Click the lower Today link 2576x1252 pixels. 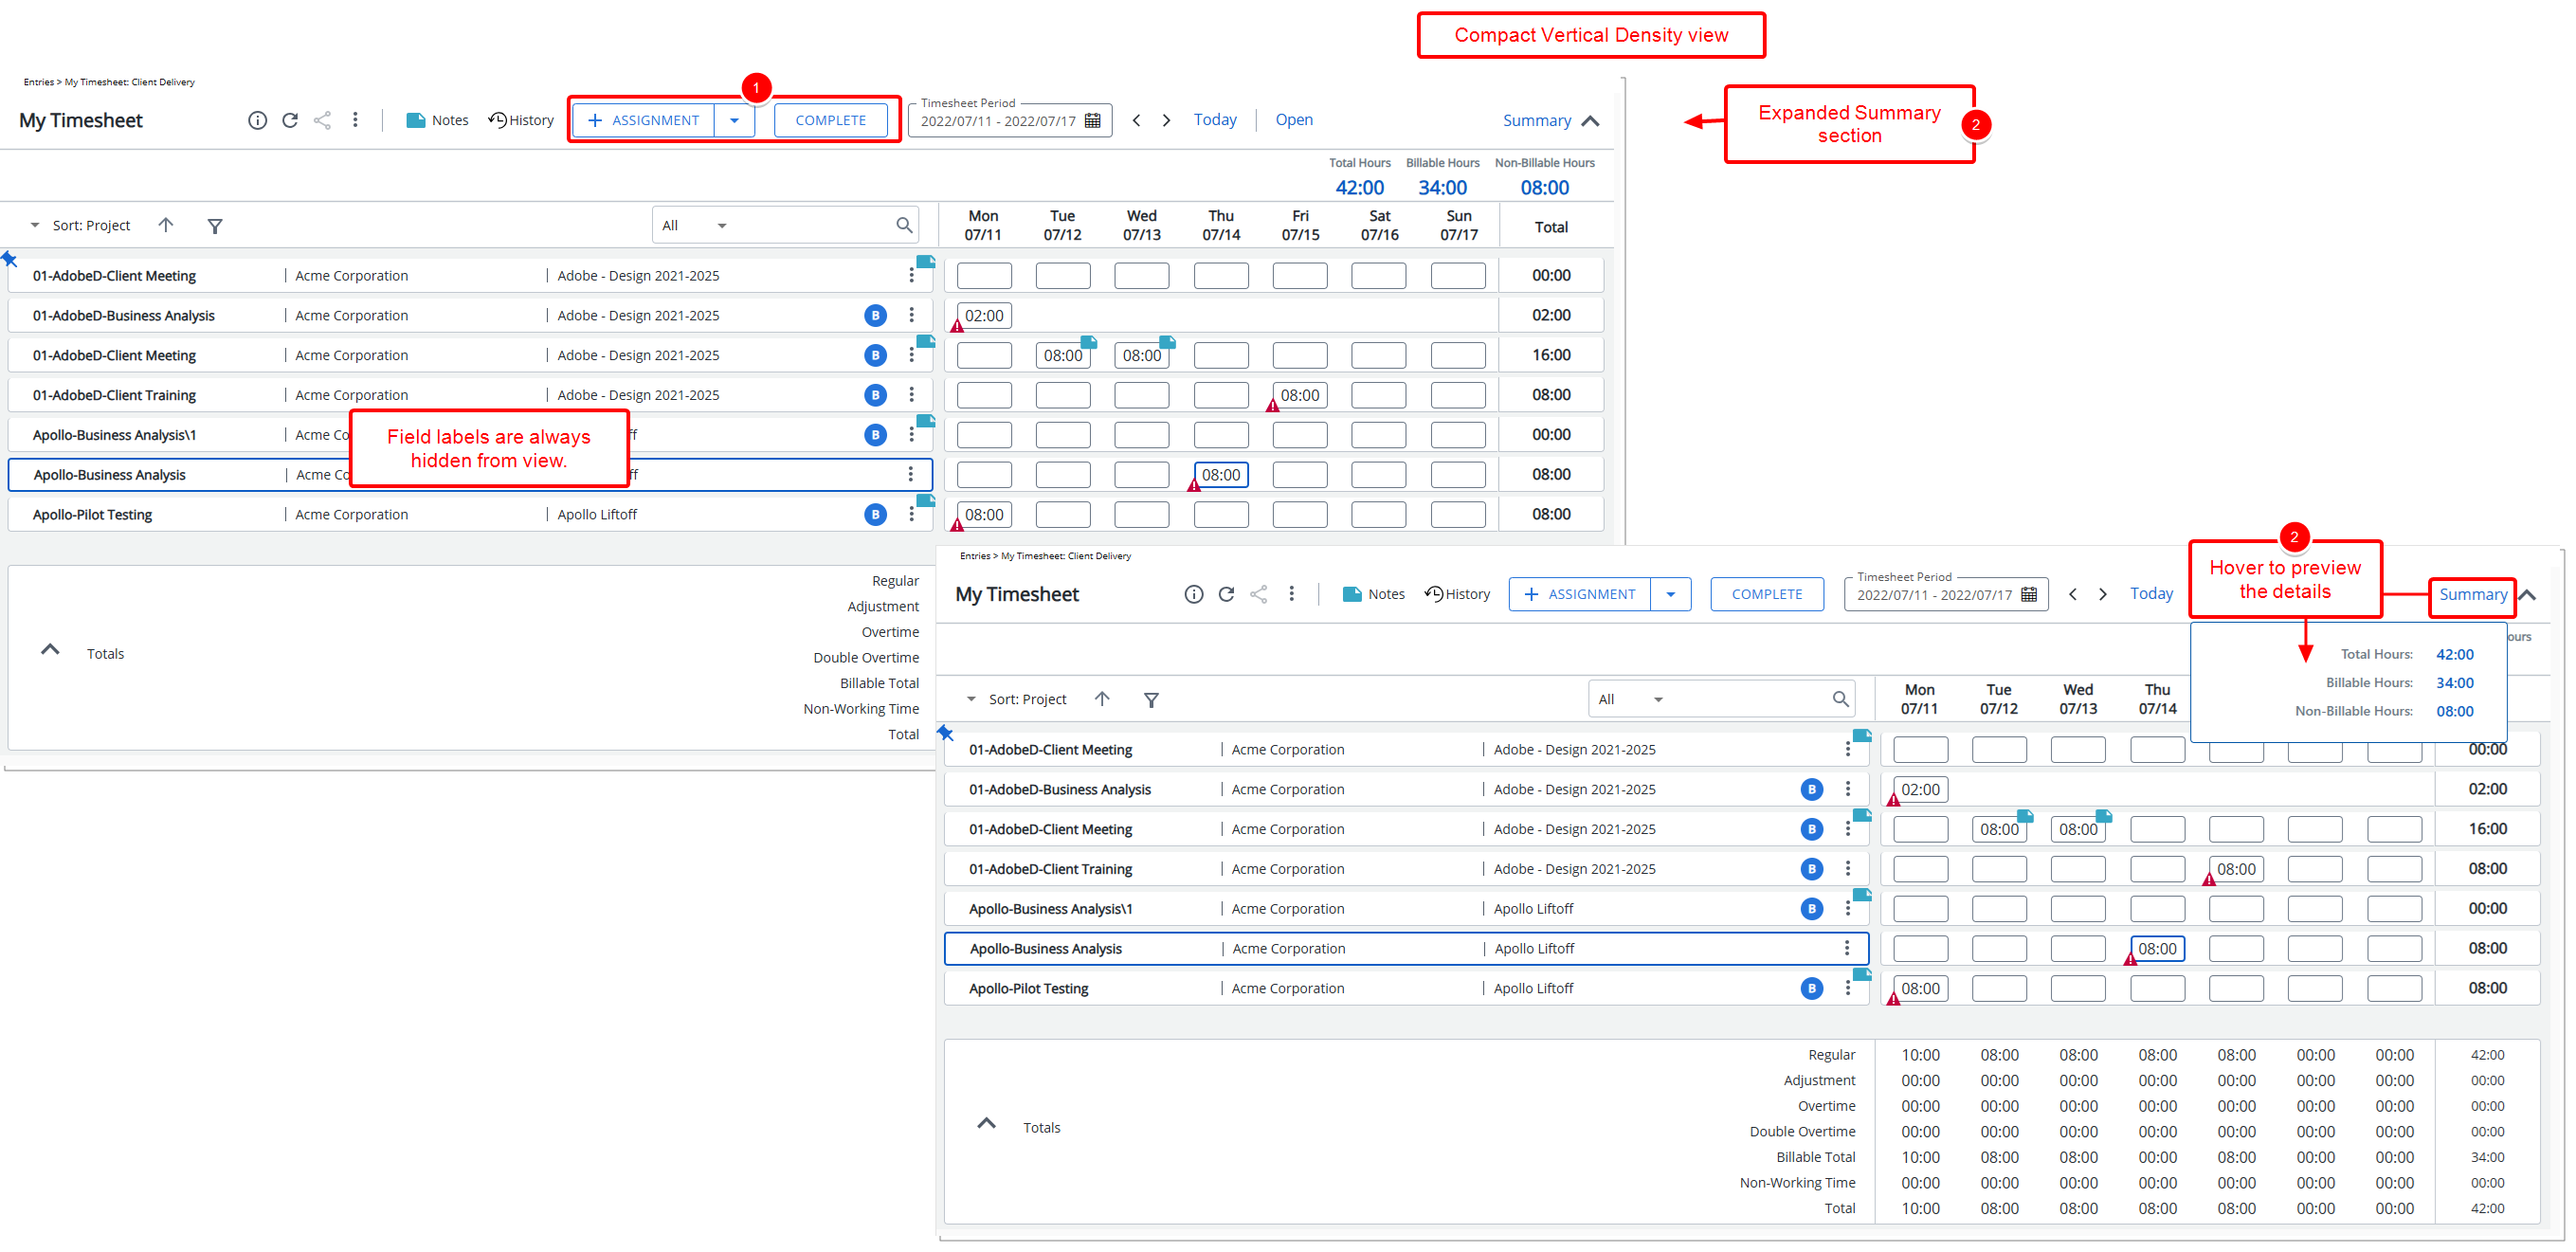[2151, 594]
